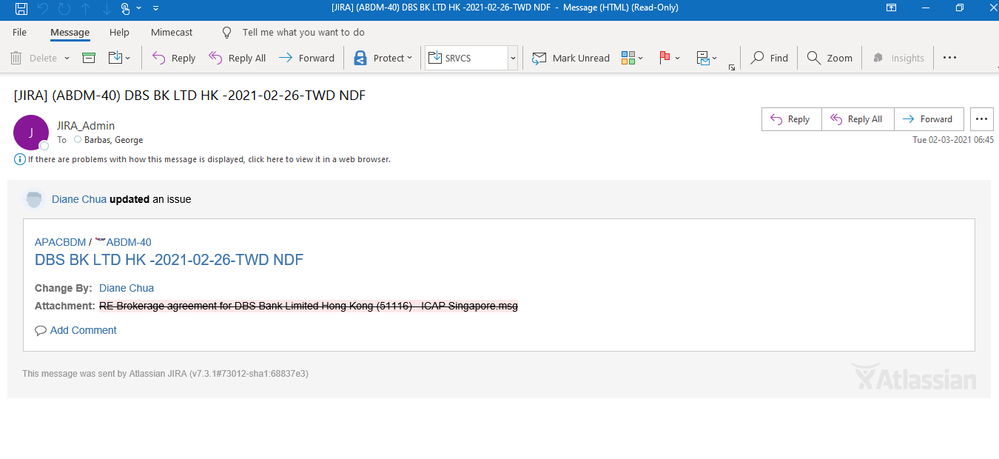Click Forward button in message header
The width and height of the screenshot is (999, 459).
(x=929, y=119)
